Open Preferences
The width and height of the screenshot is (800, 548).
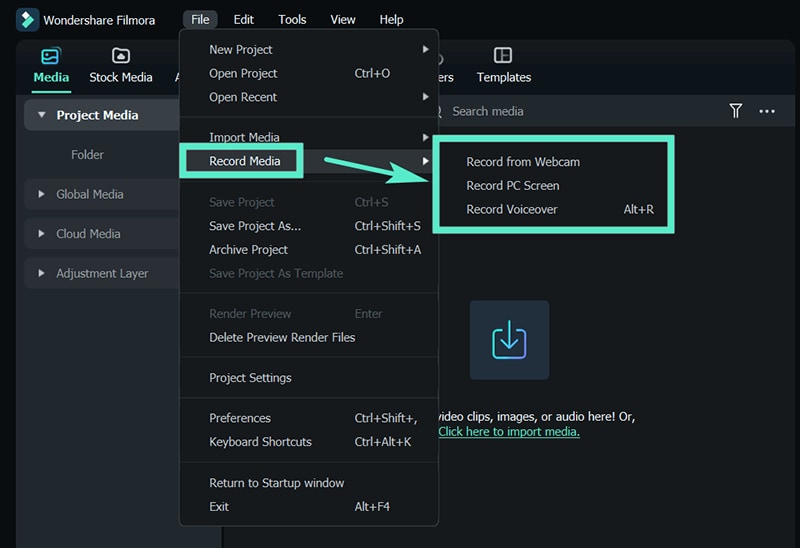pyautogui.click(x=309, y=418)
